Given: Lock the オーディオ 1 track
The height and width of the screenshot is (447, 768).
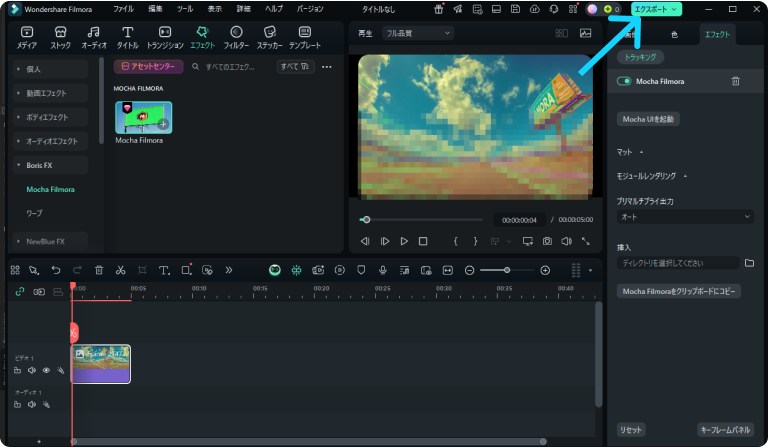Looking at the screenshot, I should [x=18, y=404].
